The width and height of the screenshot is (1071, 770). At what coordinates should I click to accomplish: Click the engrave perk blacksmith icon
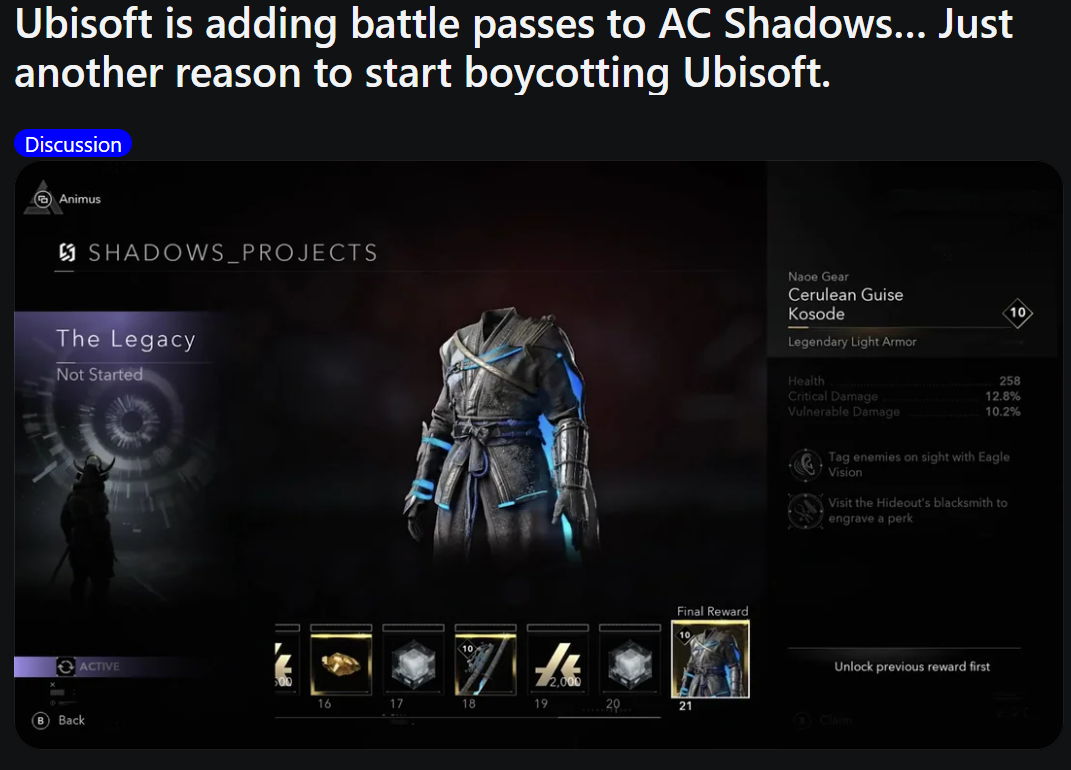click(x=805, y=510)
